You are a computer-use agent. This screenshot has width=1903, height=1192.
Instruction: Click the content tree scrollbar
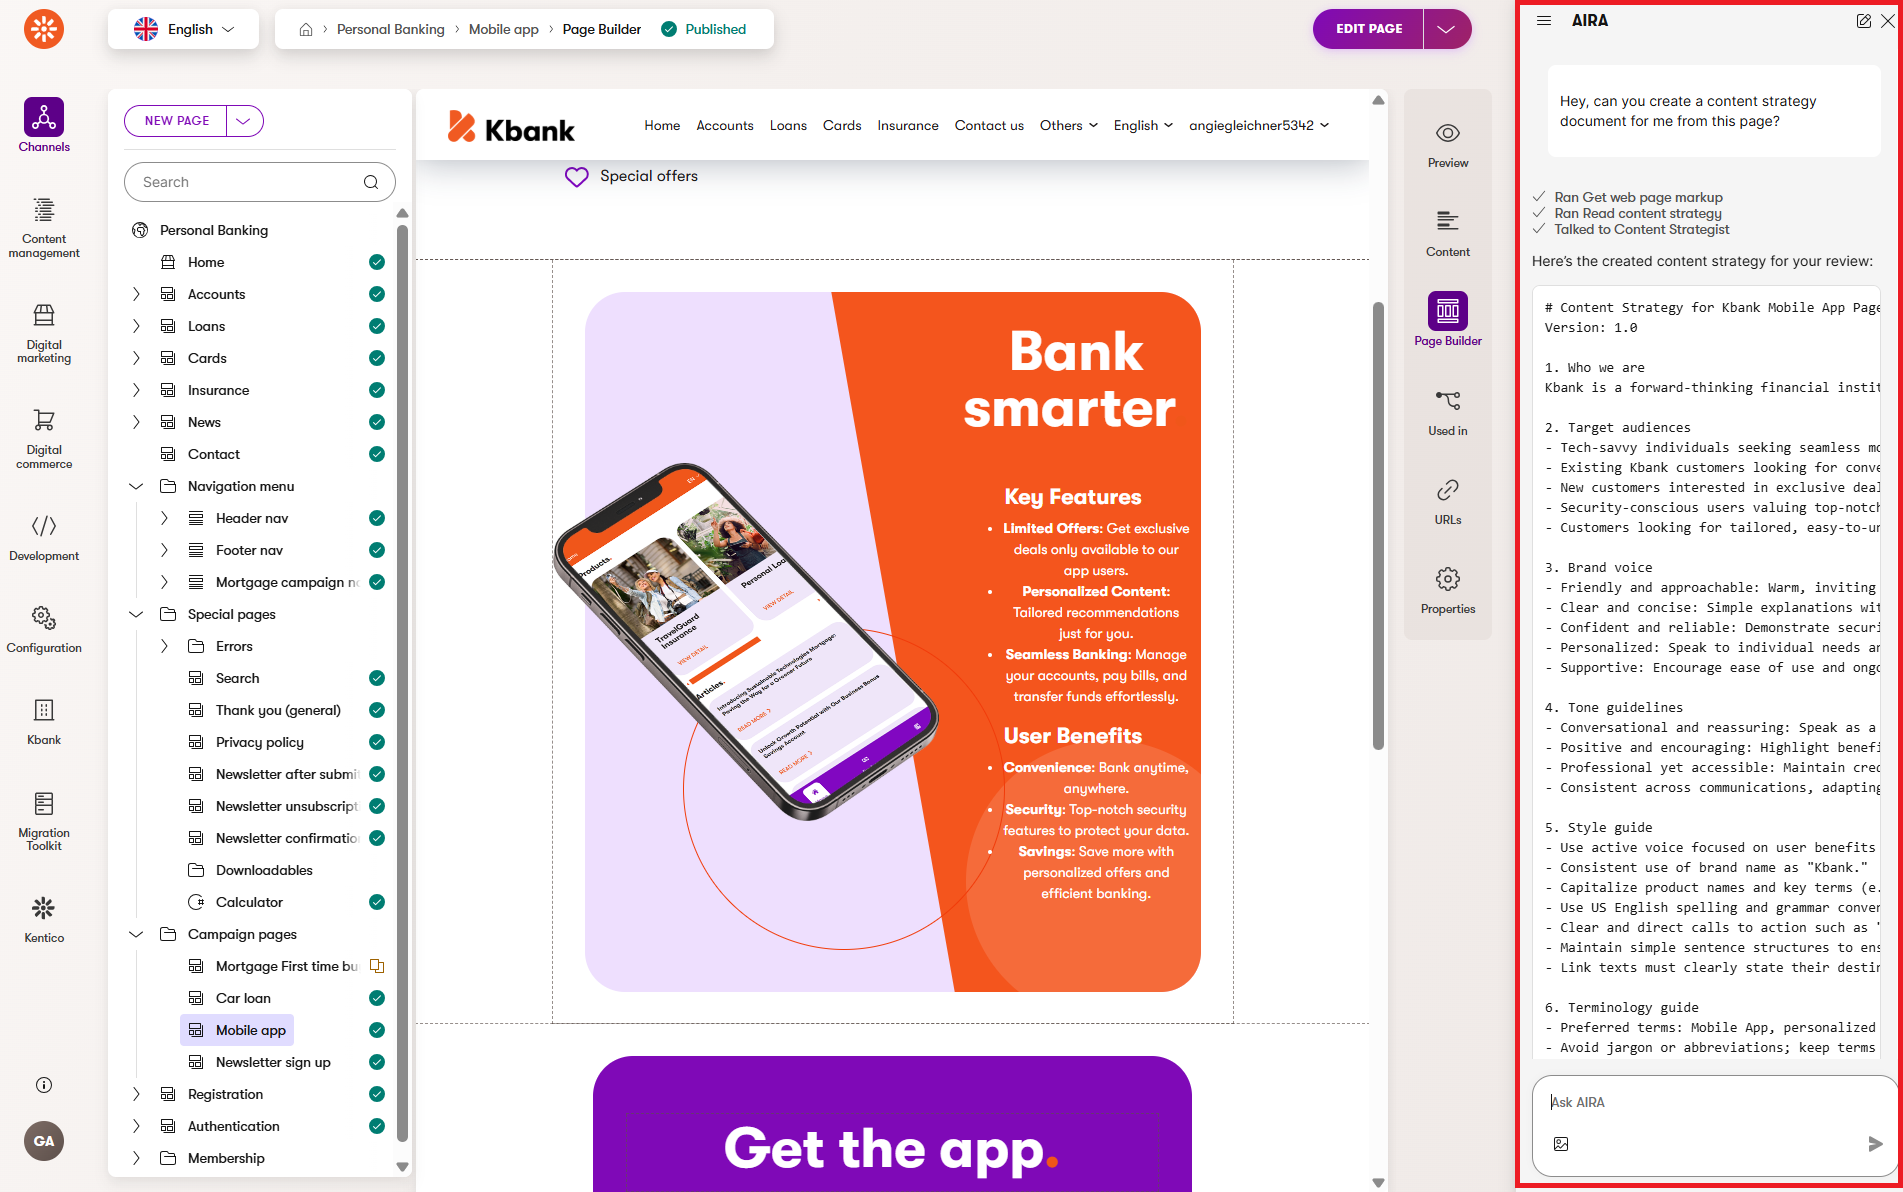click(x=402, y=683)
